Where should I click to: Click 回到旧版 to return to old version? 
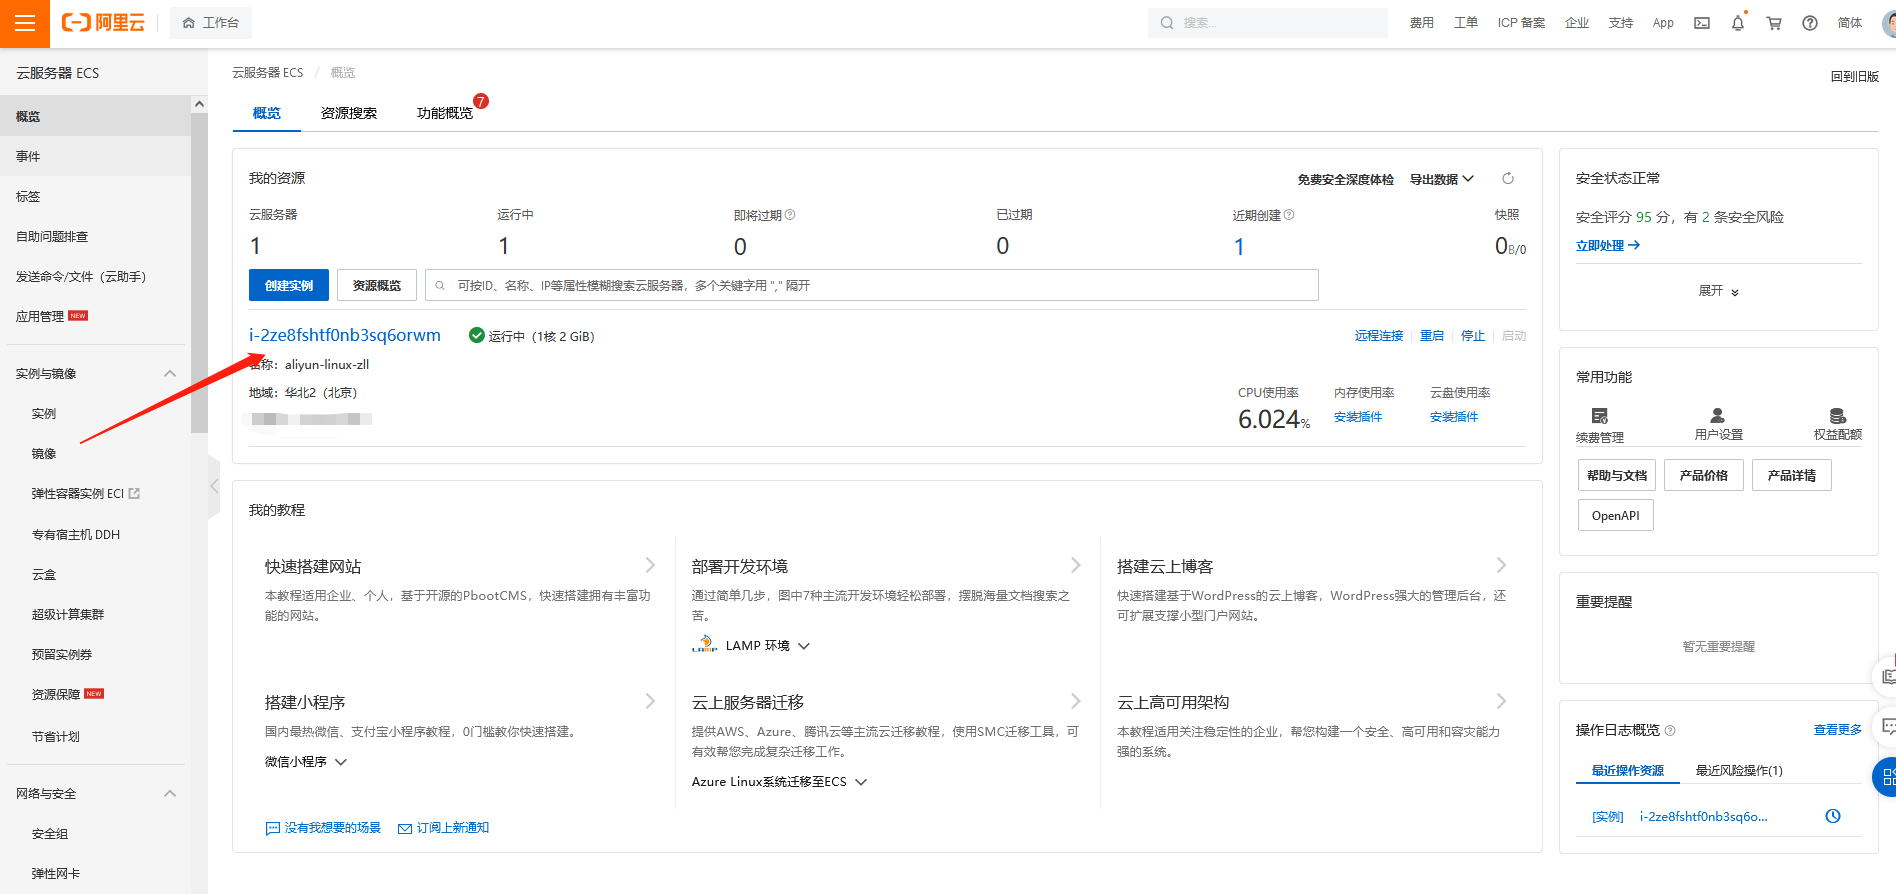coord(1854,76)
